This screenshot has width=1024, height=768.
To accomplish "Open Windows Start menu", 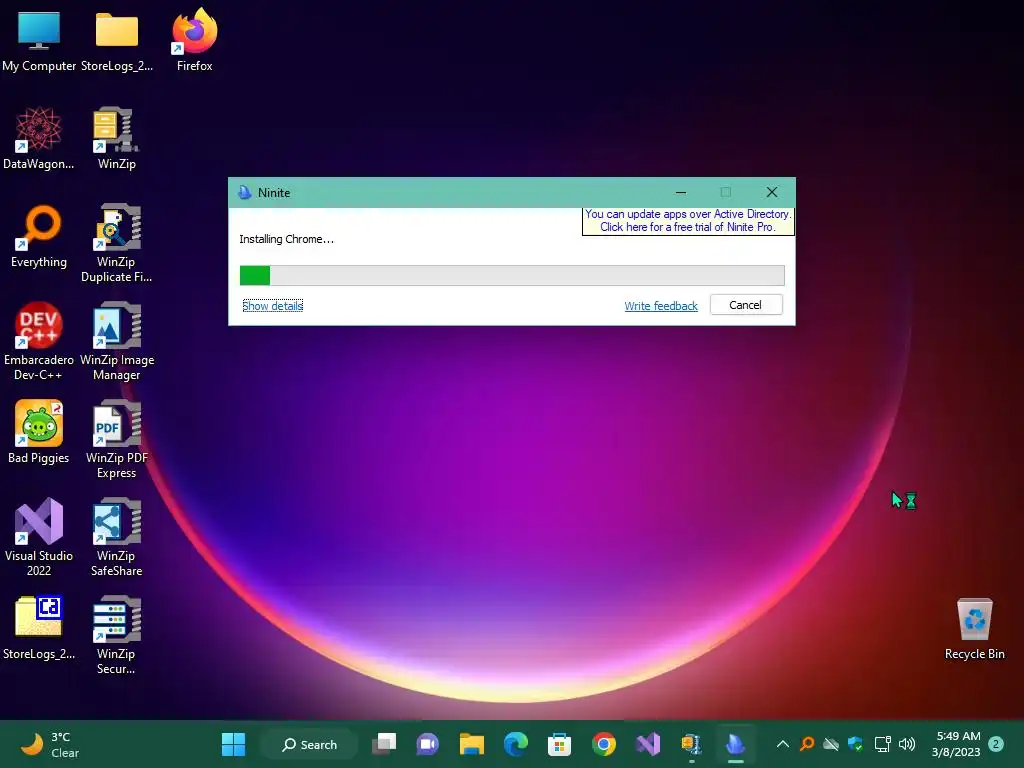I will (233, 744).
